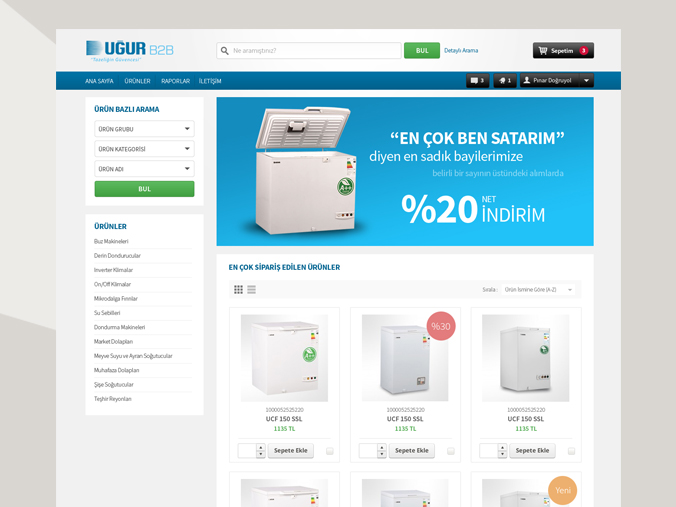Open the Sırala sort dropdown
This screenshot has width=676, height=507.
click(x=539, y=290)
